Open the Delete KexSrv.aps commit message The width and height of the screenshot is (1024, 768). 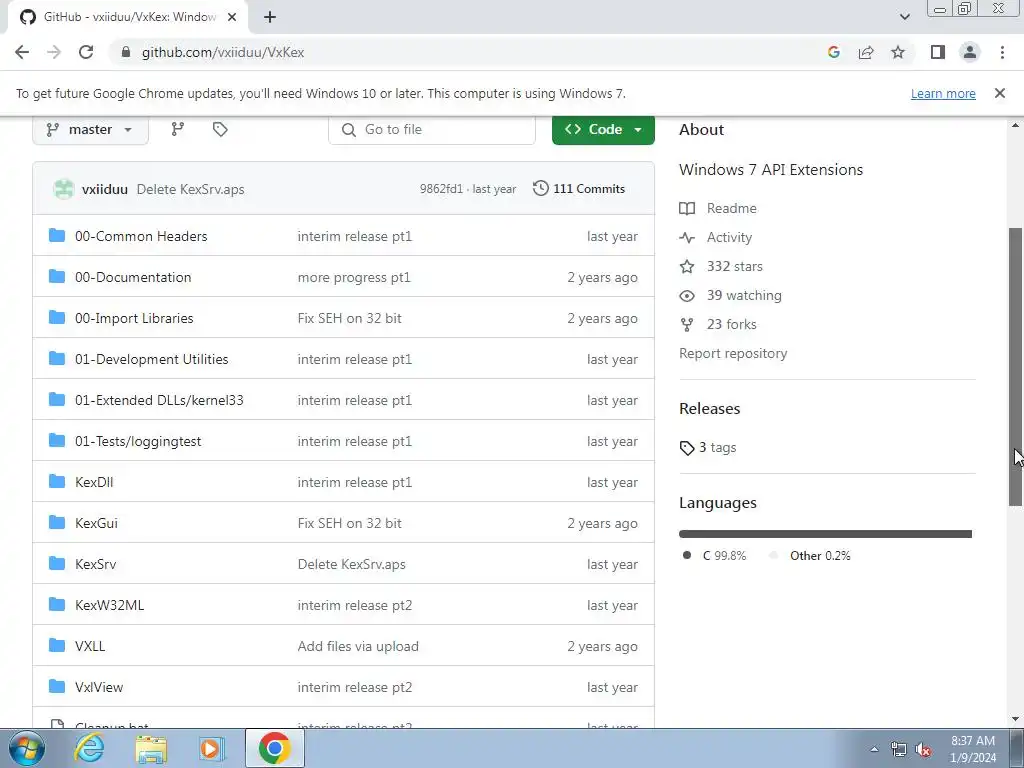click(190, 189)
